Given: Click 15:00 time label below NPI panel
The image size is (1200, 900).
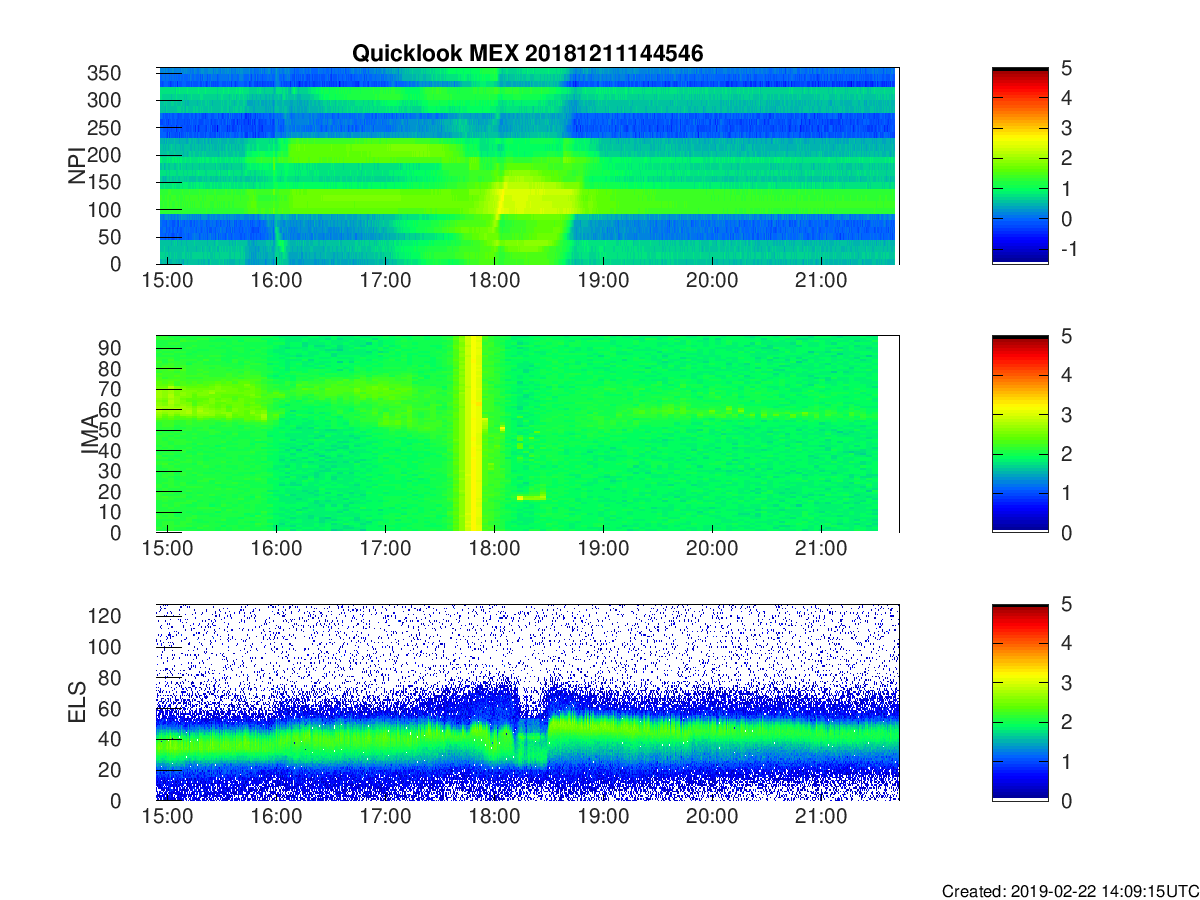Looking at the screenshot, I should point(168,281).
